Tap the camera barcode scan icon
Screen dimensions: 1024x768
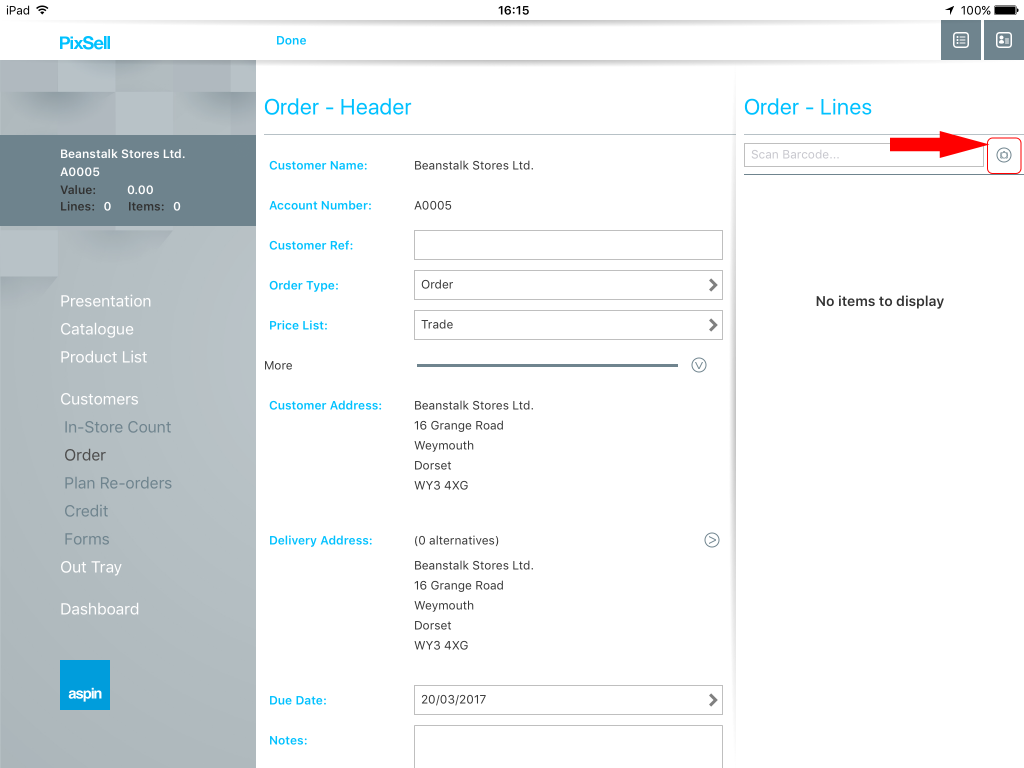[1004, 155]
